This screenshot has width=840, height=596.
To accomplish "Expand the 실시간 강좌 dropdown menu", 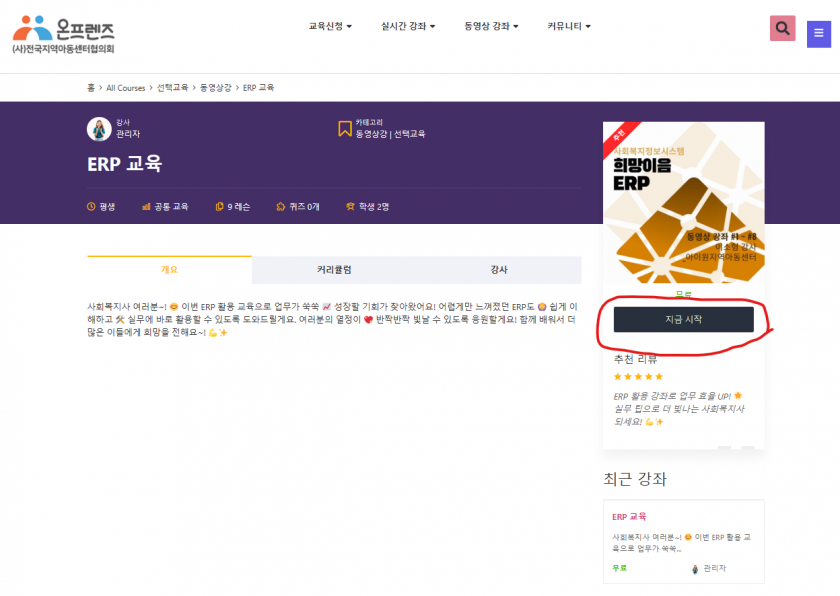I will click(408, 26).
